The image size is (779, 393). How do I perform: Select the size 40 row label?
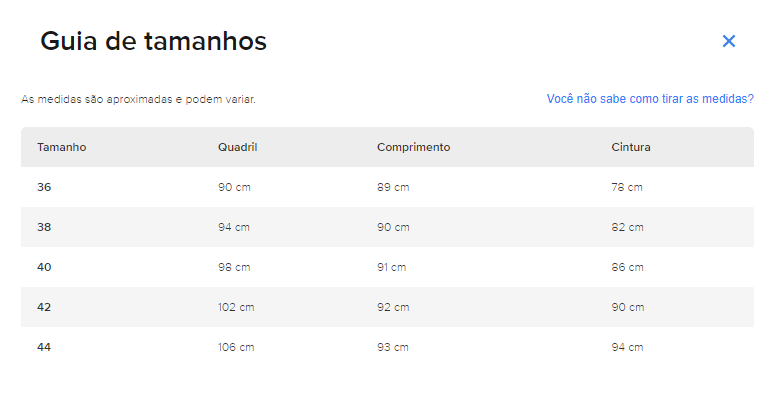(x=44, y=267)
